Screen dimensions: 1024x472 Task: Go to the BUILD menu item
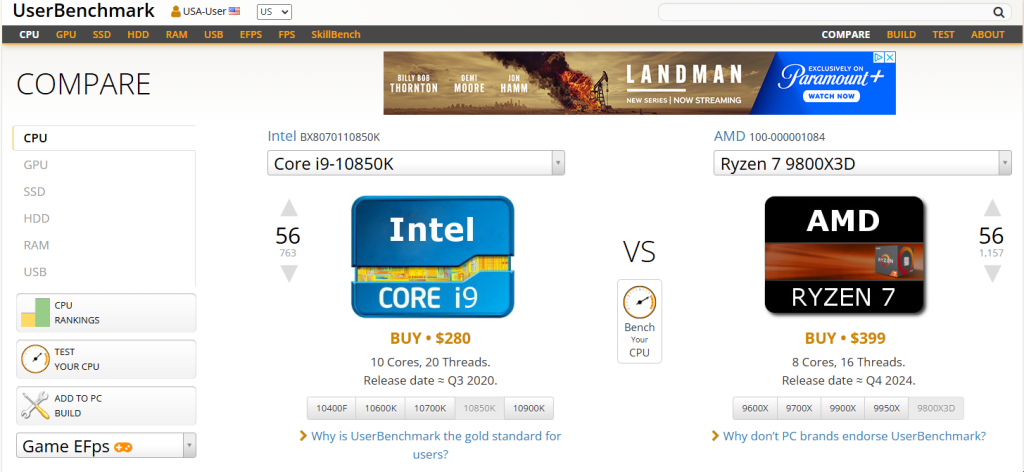point(900,35)
